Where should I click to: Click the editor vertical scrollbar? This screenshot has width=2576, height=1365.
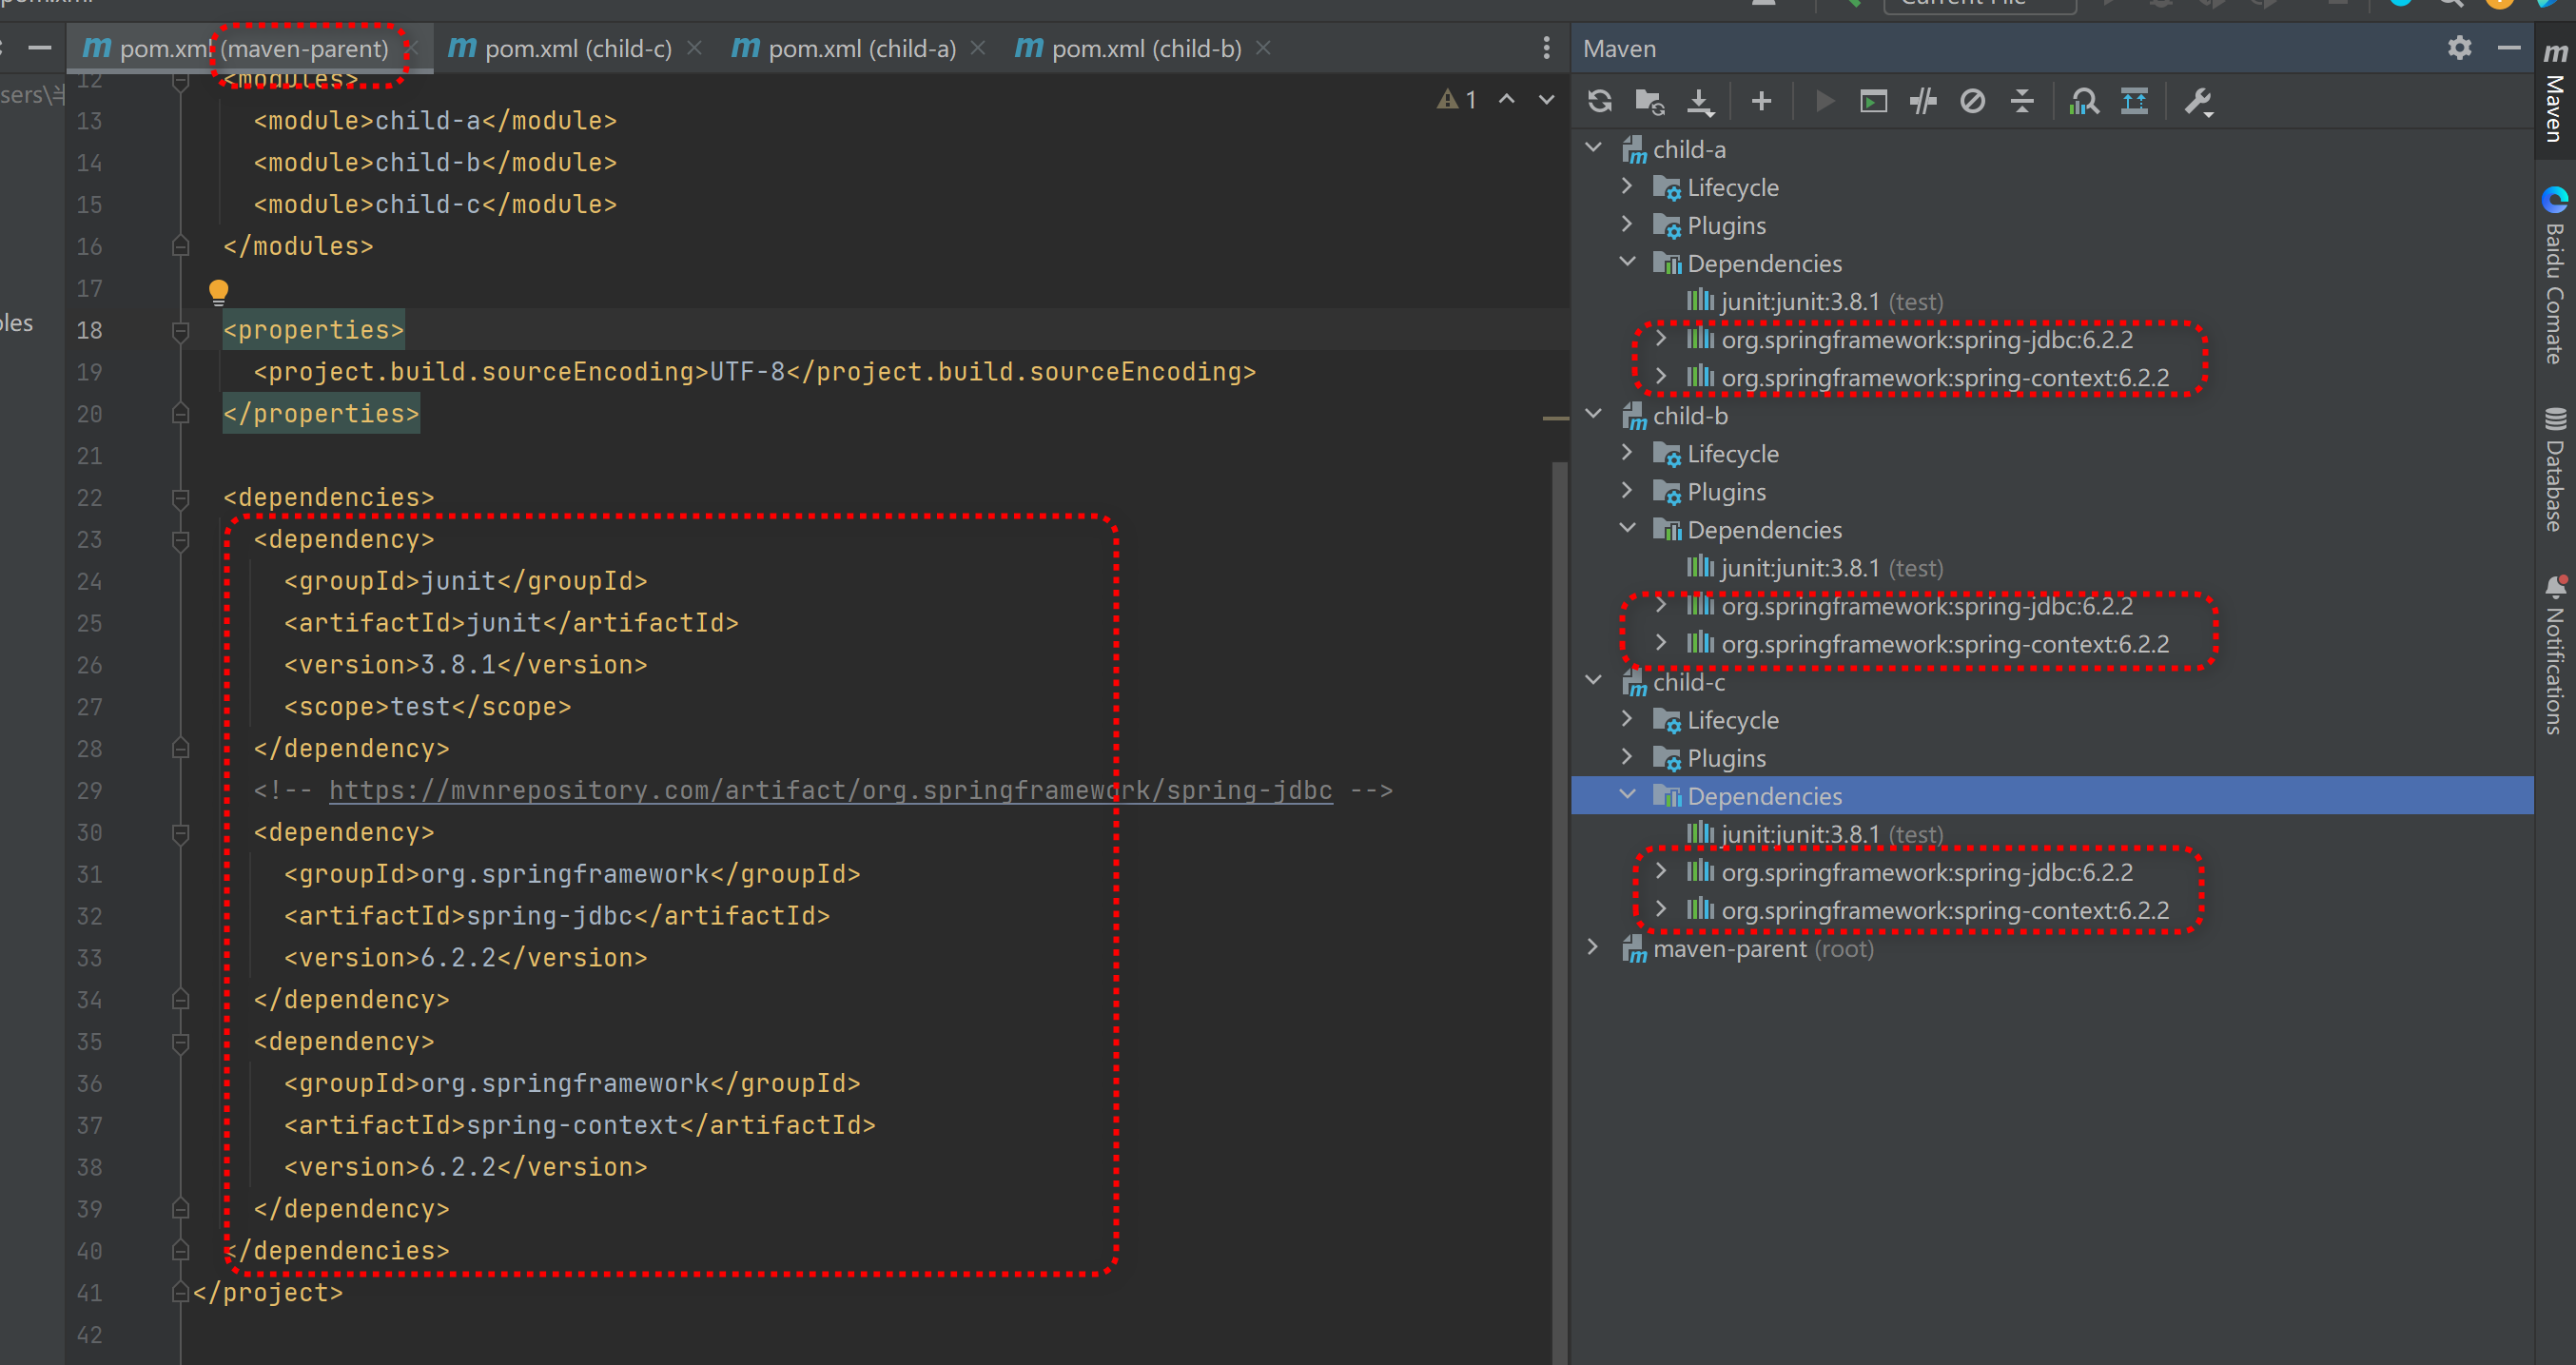coord(1560,912)
